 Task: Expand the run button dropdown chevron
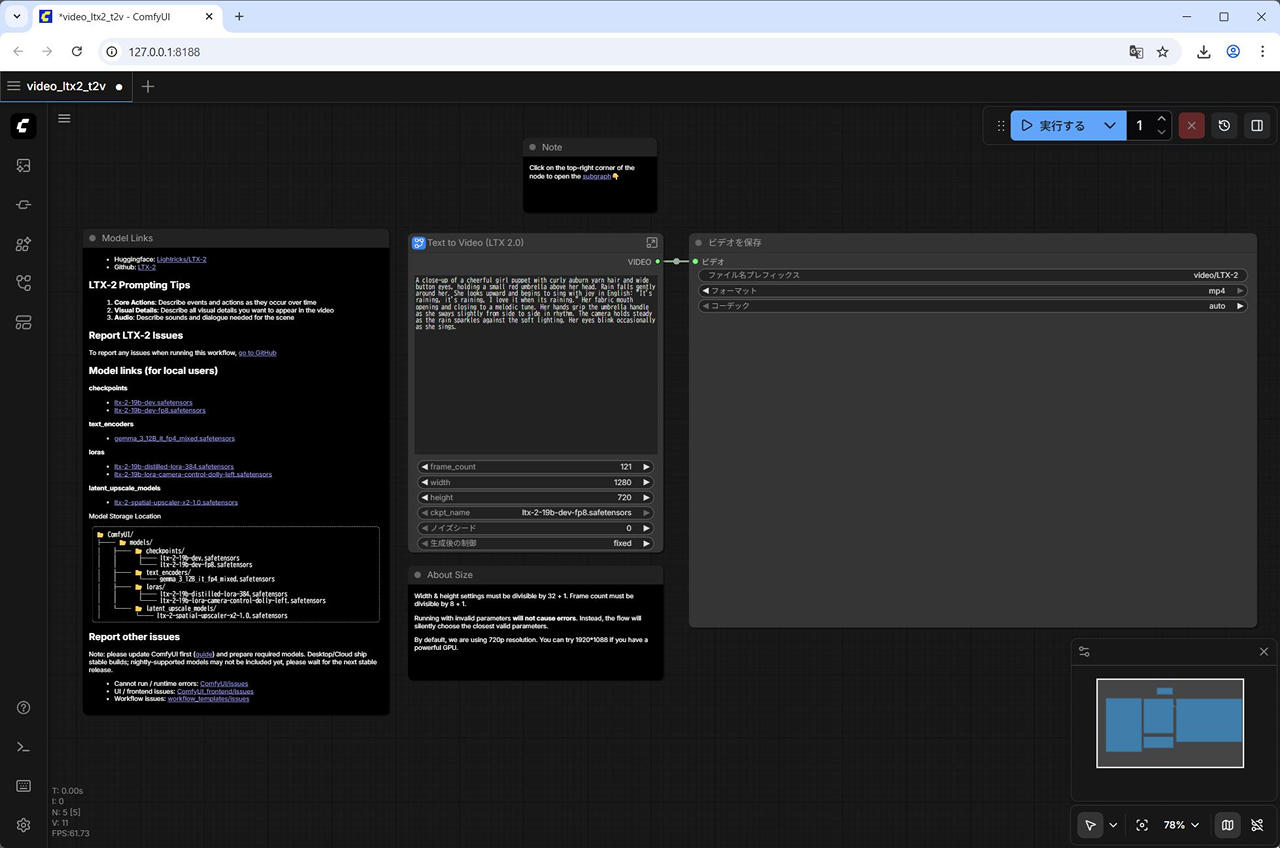click(1109, 126)
